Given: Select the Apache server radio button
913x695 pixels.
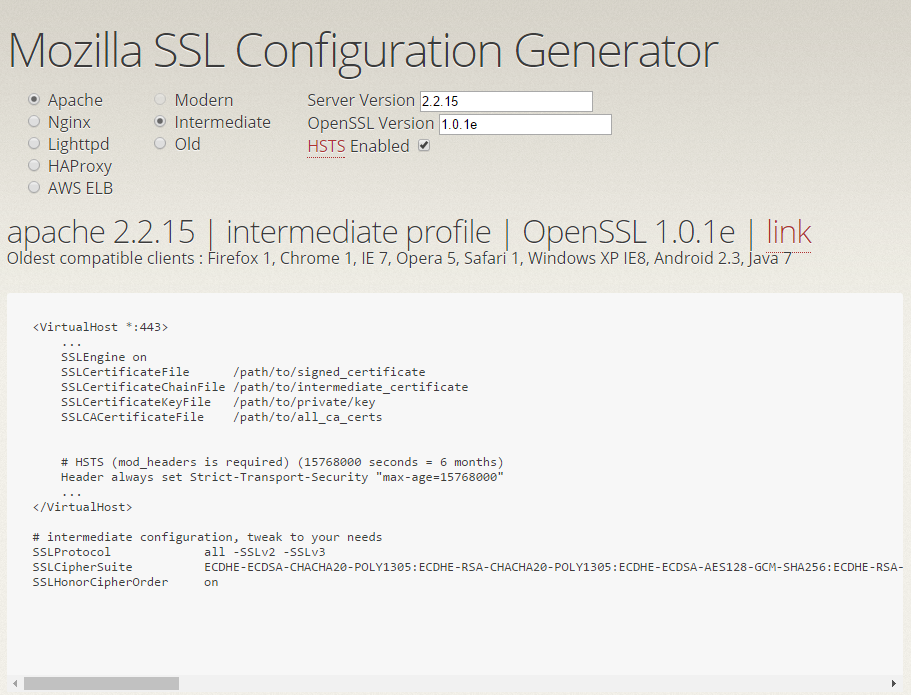Looking at the screenshot, I should click(34, 100).
